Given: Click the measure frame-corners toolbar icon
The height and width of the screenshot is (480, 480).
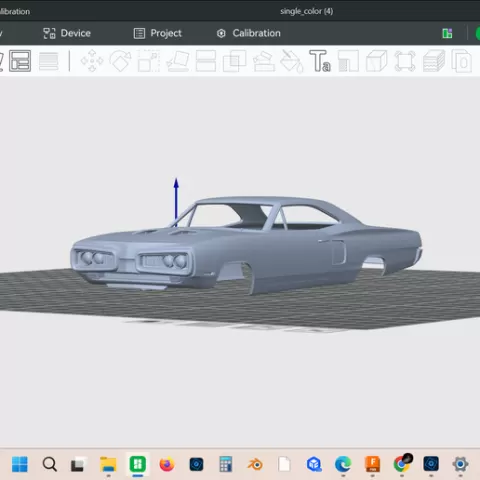Looking at the screenshot, I should pos(405,61).
